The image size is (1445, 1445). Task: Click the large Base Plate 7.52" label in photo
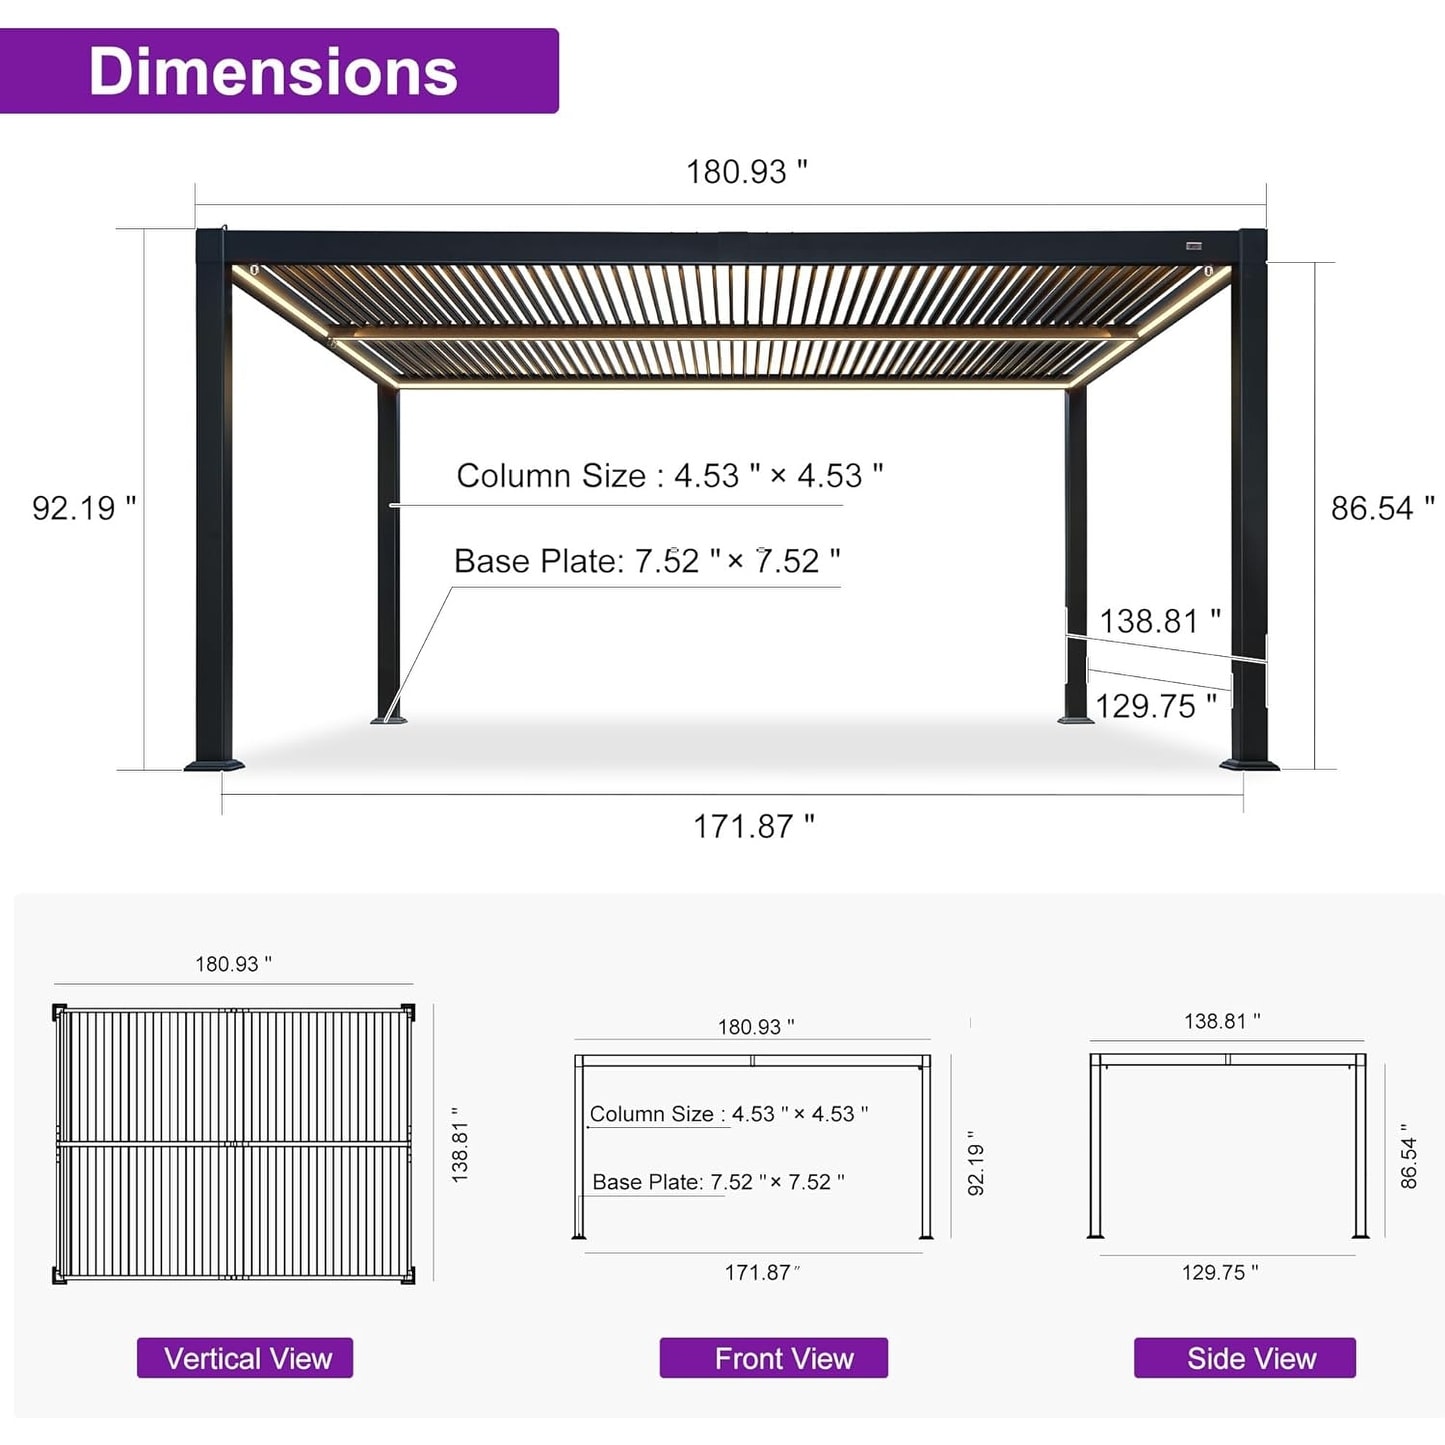tap(647, 561)
